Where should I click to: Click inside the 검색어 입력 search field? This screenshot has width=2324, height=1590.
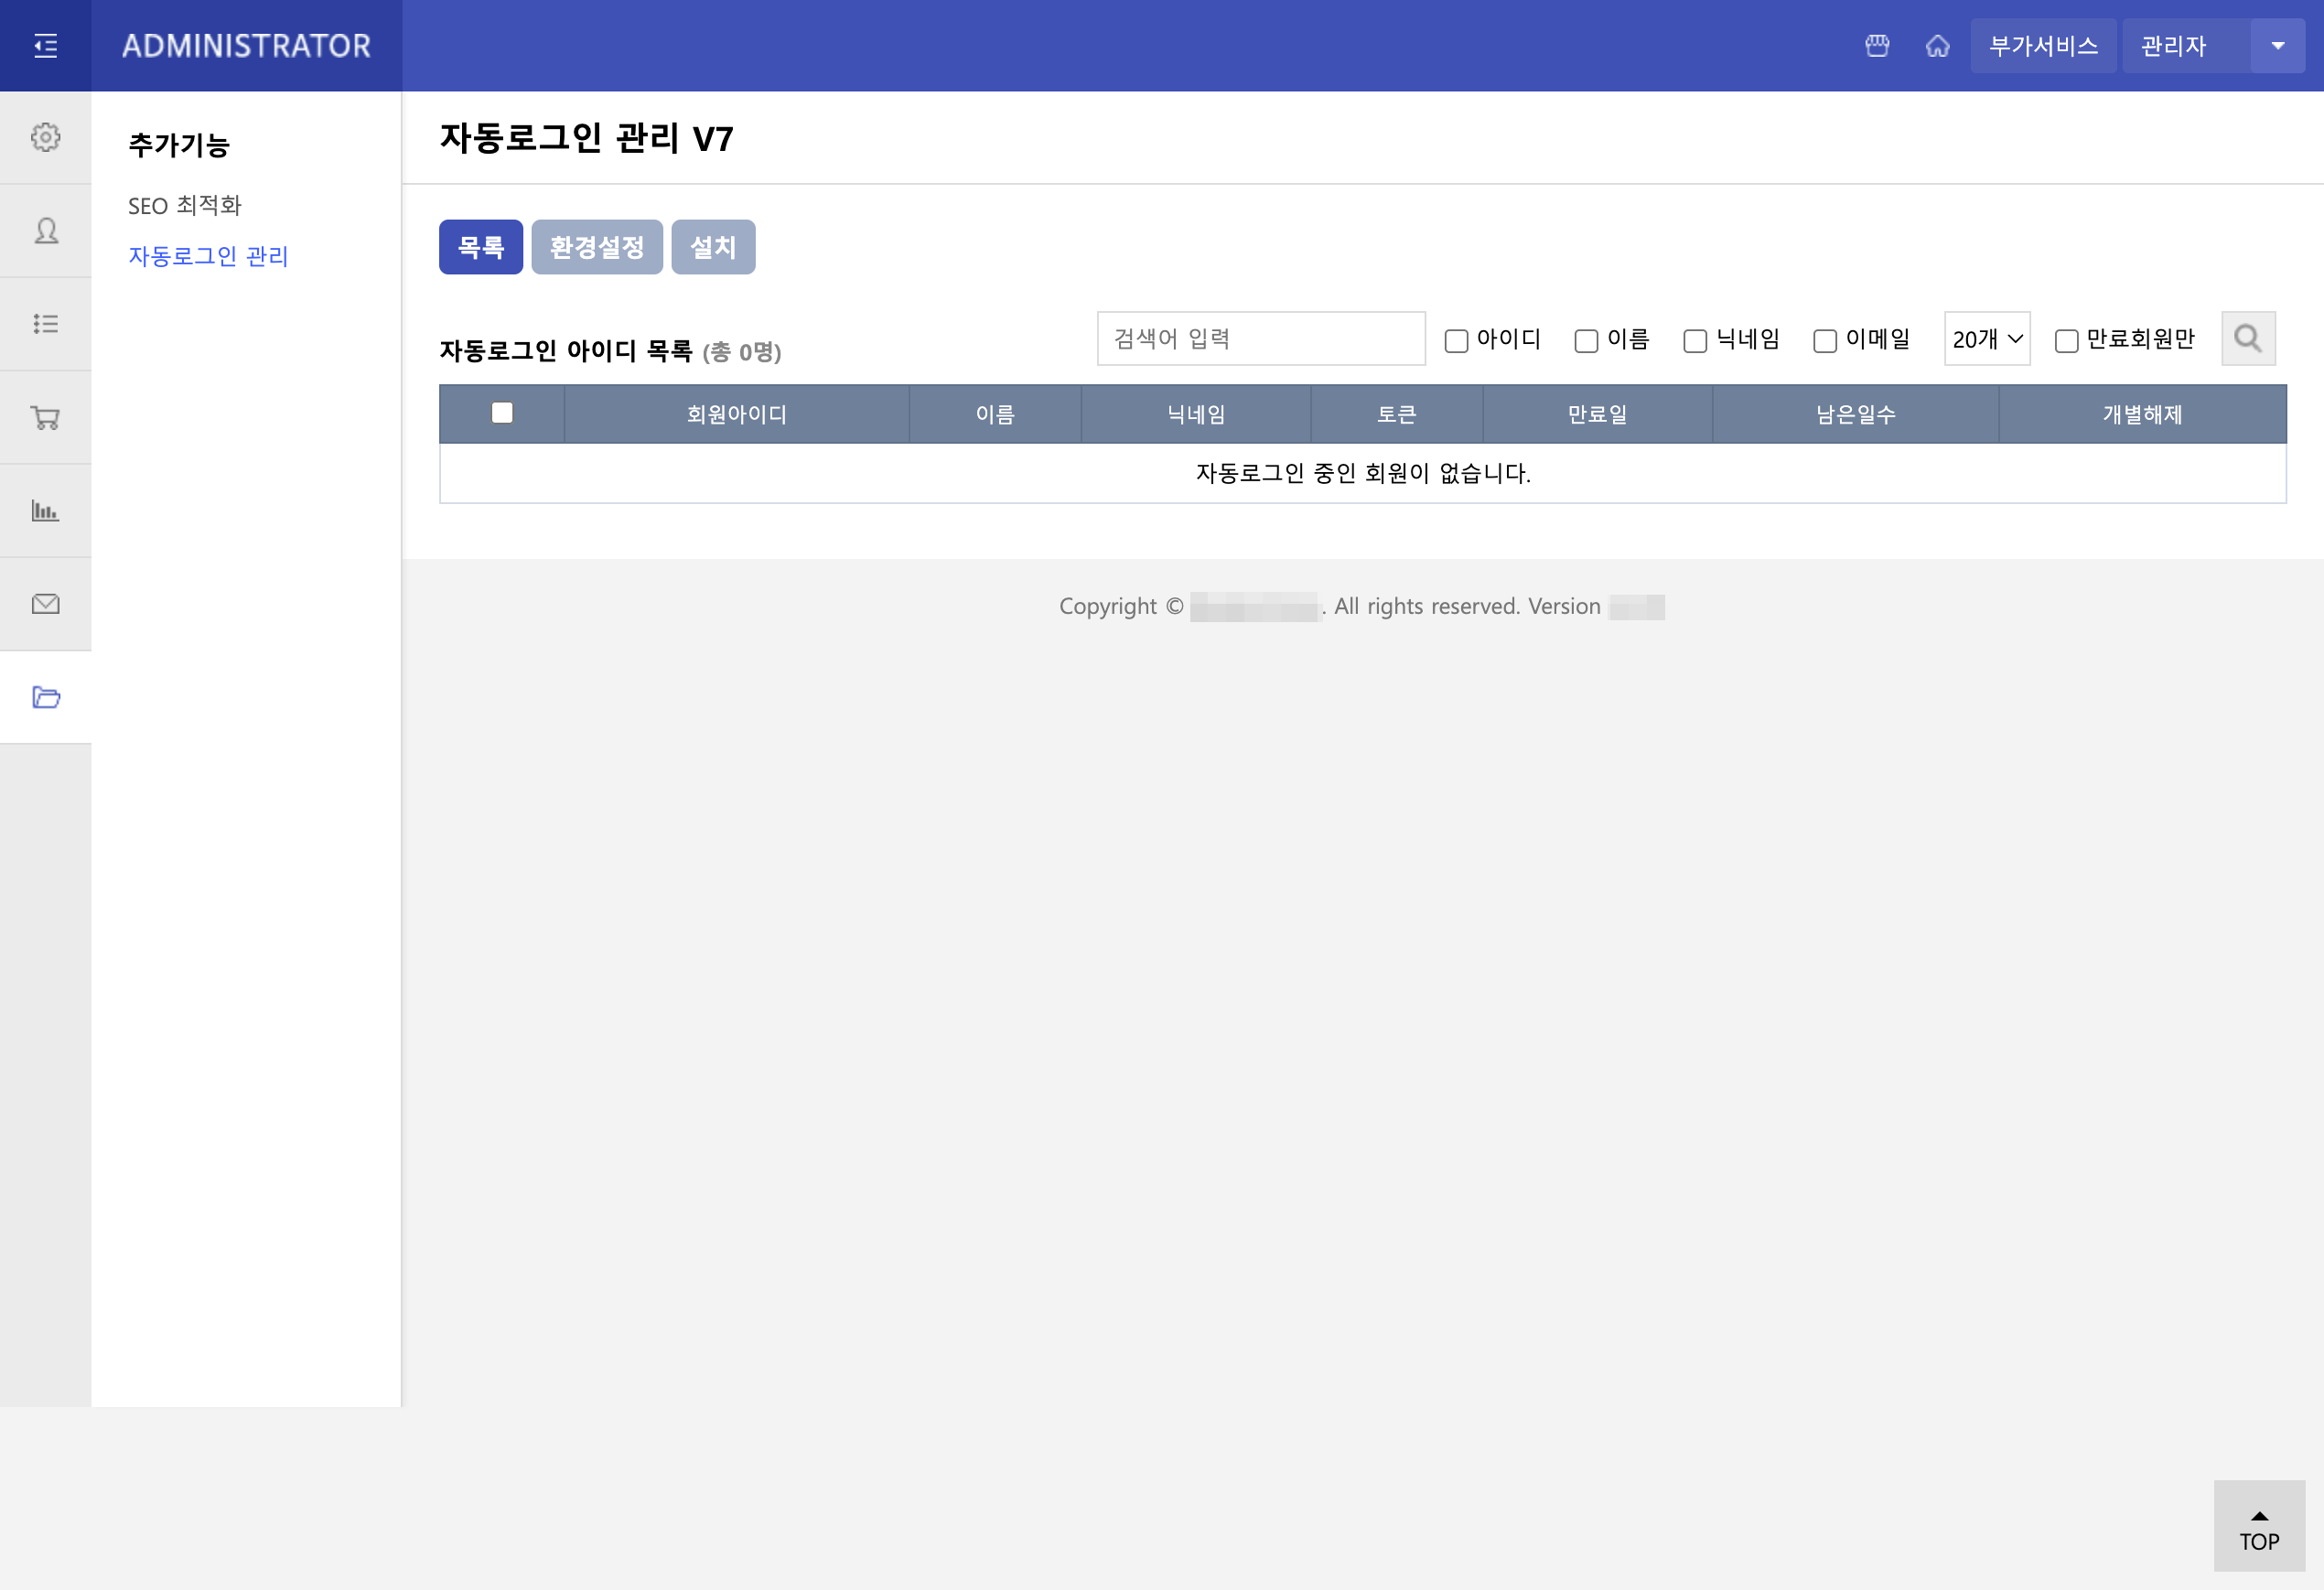click(x=1260, y=338)
